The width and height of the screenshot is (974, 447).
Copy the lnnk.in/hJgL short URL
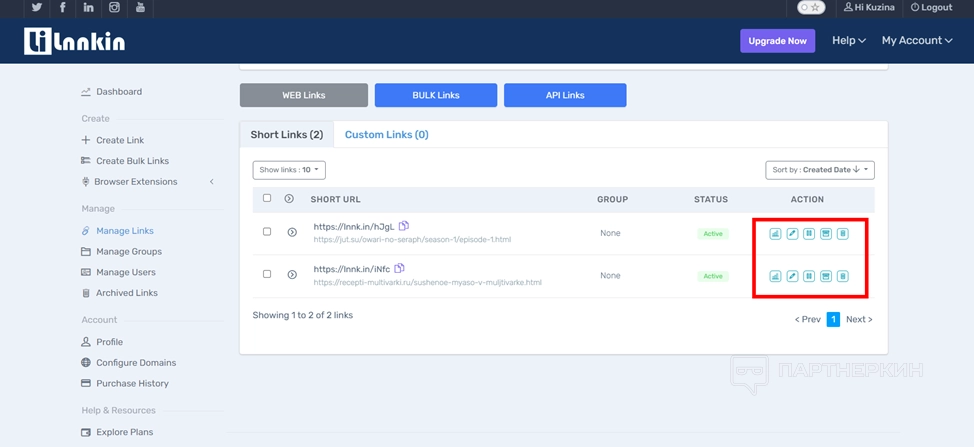tap(404, 225)
